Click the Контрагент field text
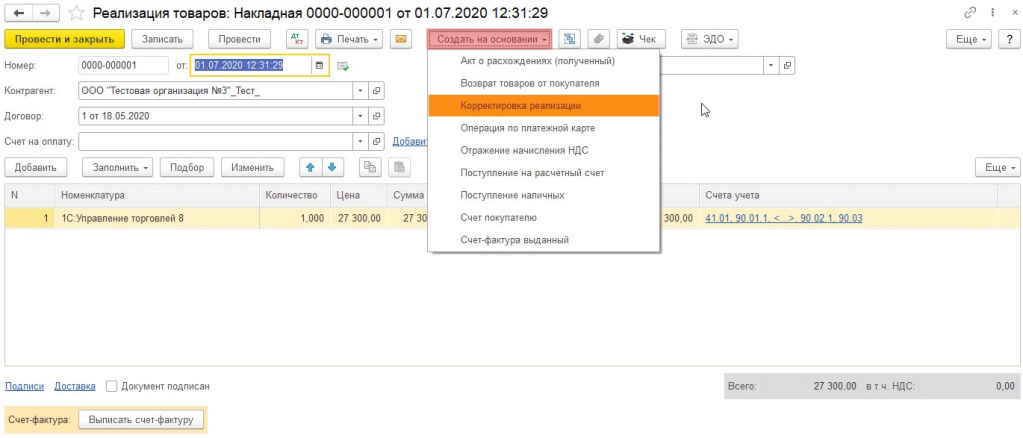 pos(215,91)
